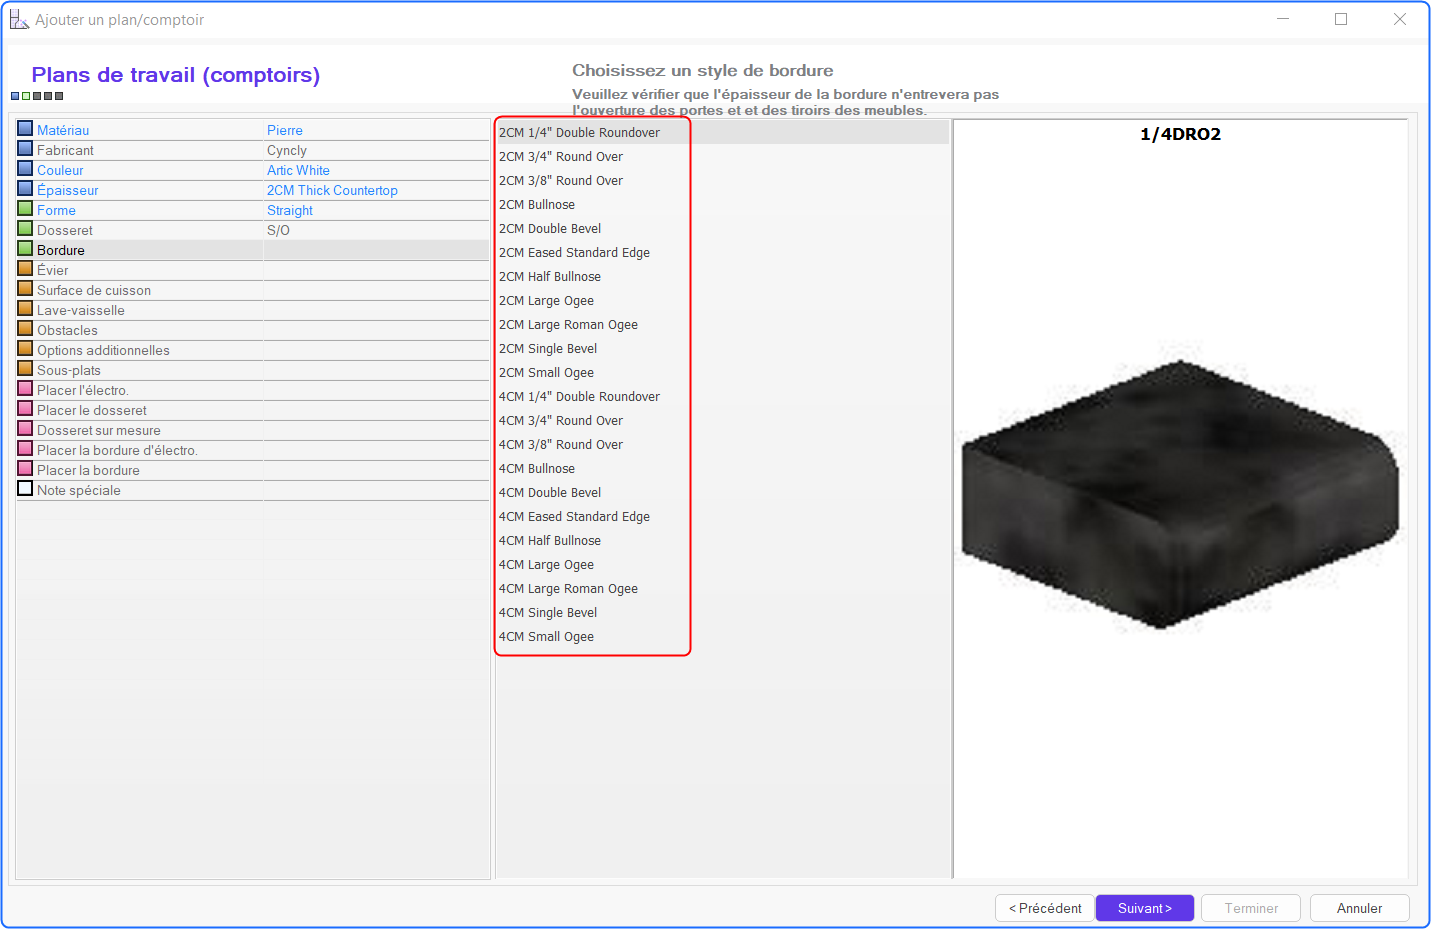
Task: Click the green square icon beside Forme
Action: coord(25,209)
